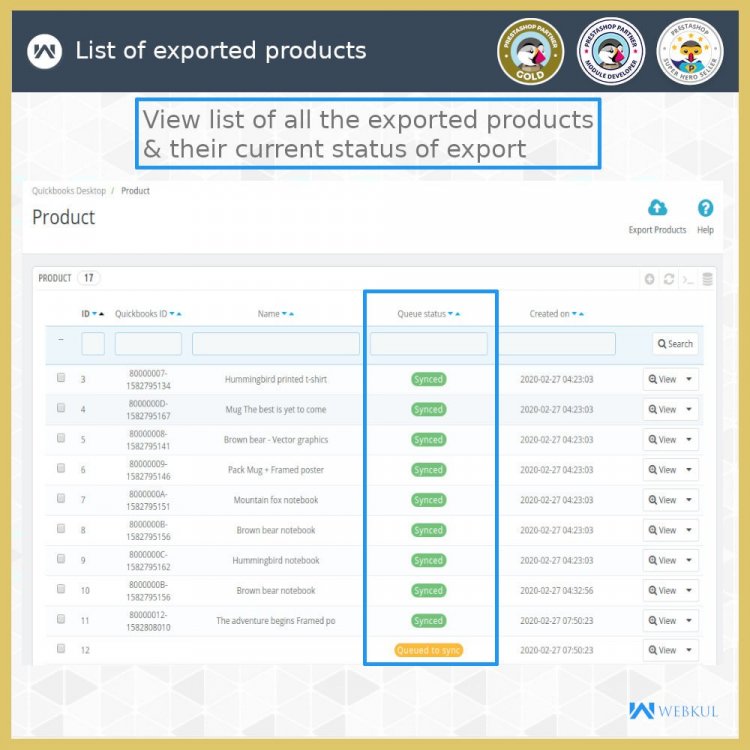Expand View dropdown arrow for product ID 11

(x=689, y=620)
